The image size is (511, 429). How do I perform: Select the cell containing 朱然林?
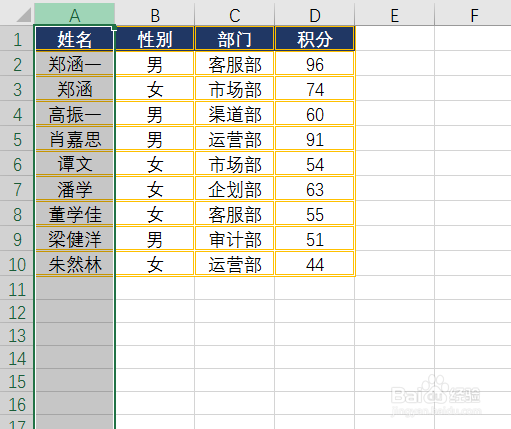coord(75,264)
